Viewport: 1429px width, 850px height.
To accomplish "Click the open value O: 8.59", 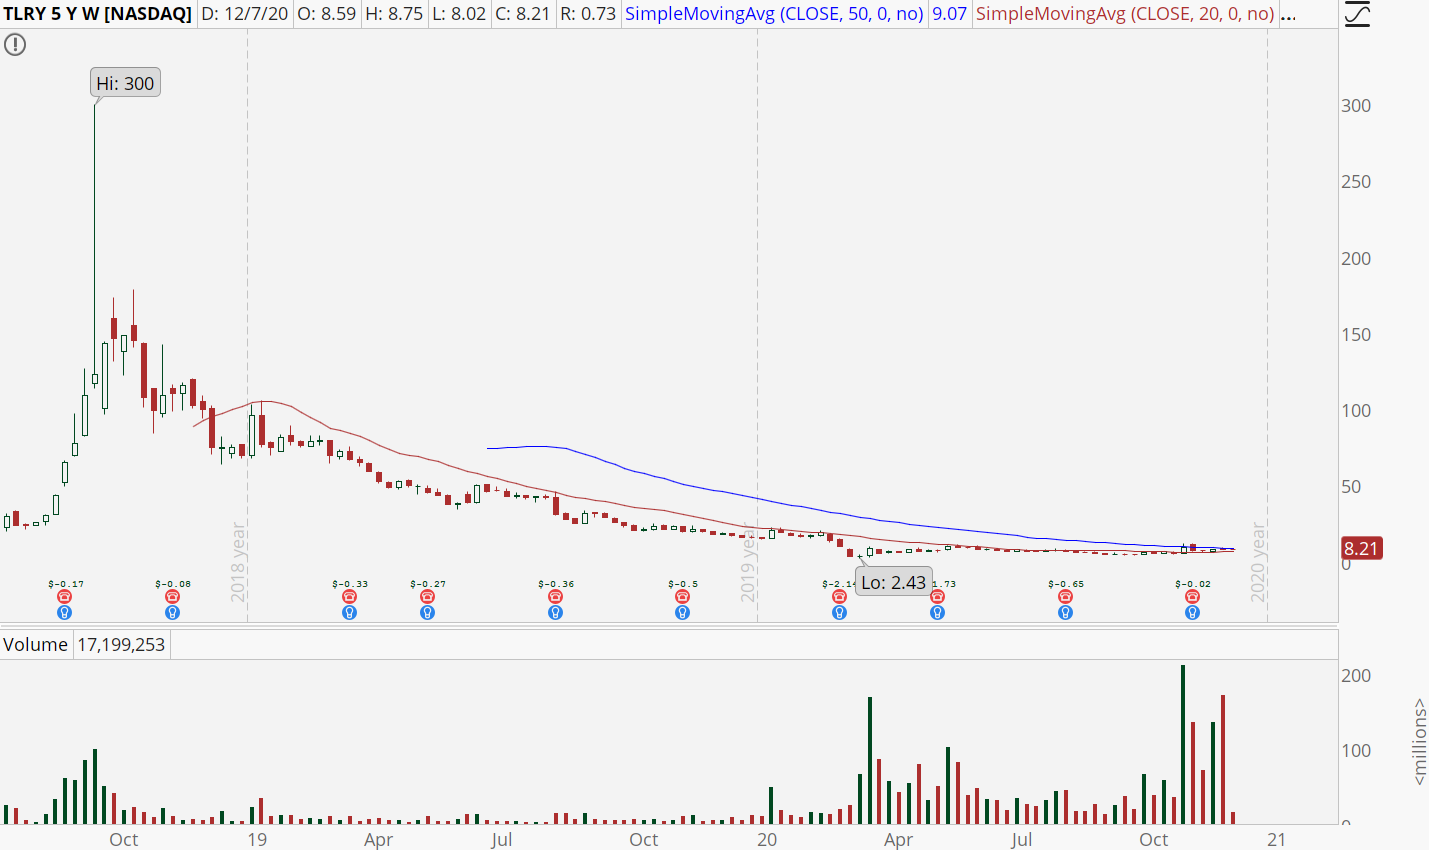I will click(326, 14).
